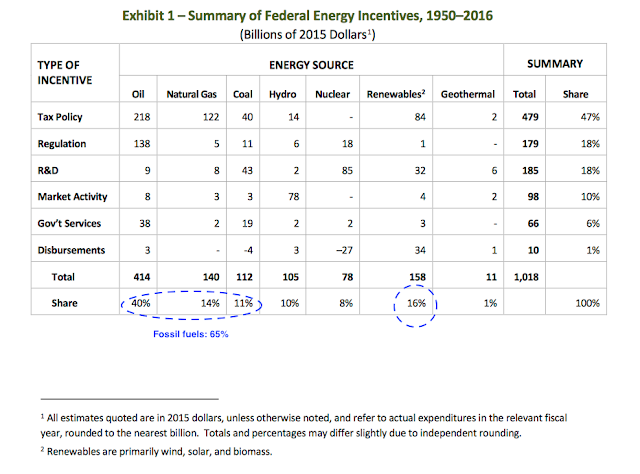The width and height of the screenshot is (640, 474).
Task: Select the Tax Policy row label
Action: [x=60, y=117]
